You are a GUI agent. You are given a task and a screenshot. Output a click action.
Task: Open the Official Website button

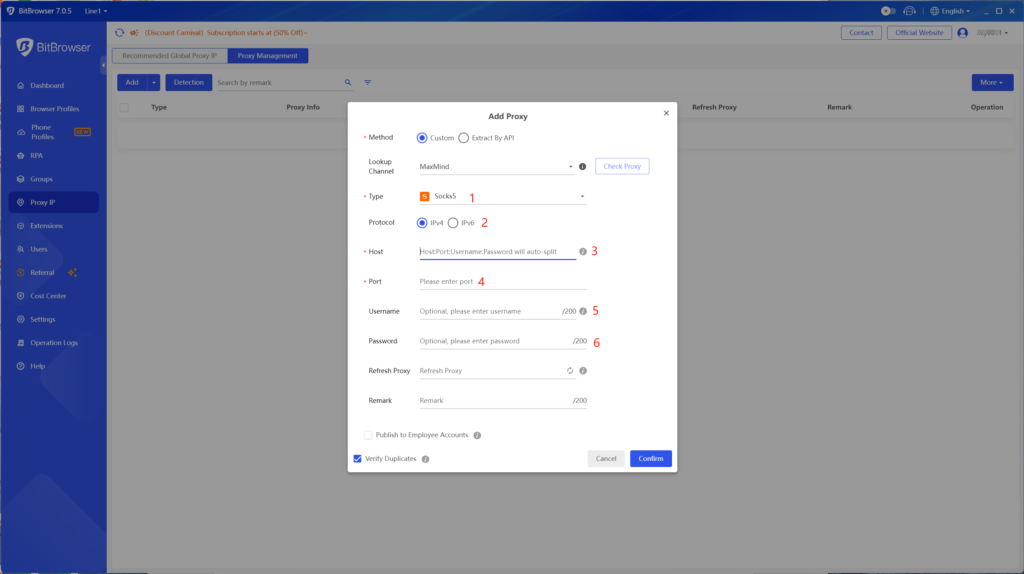919,33
